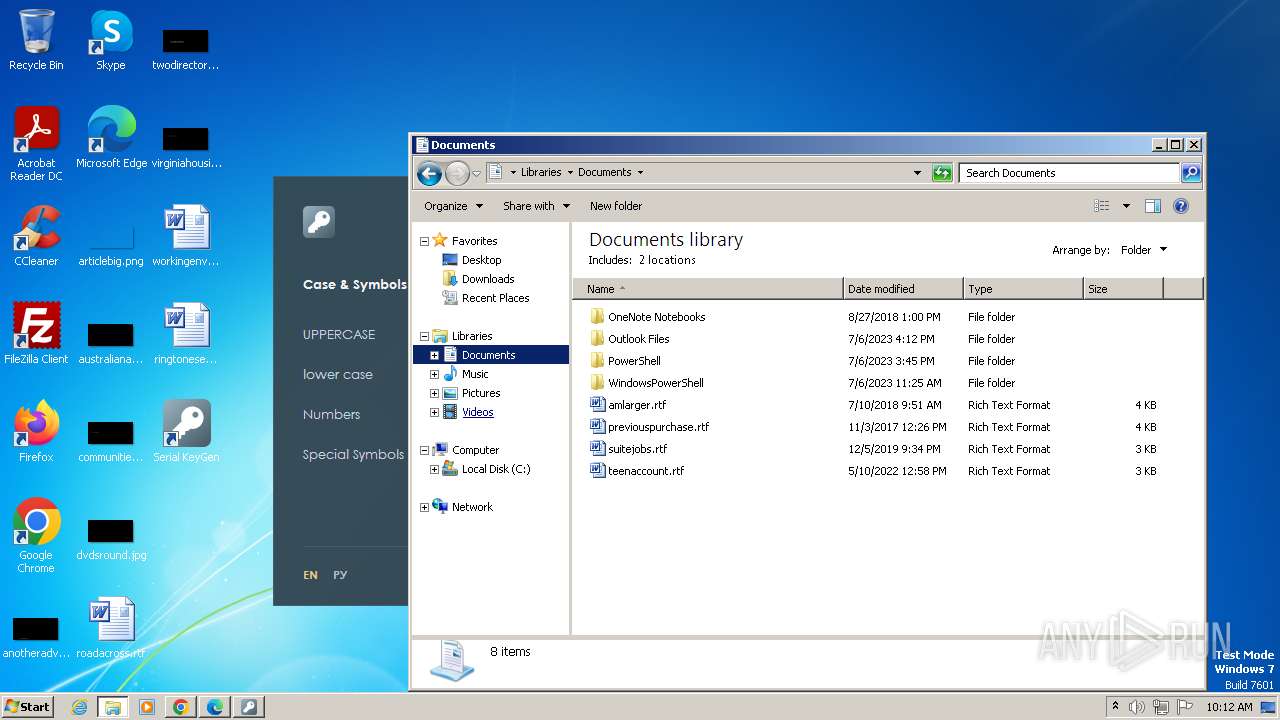The height and width of the screenshot is (720, 1280).
Task: Expand the Music library node
Action: click(434, 374)
